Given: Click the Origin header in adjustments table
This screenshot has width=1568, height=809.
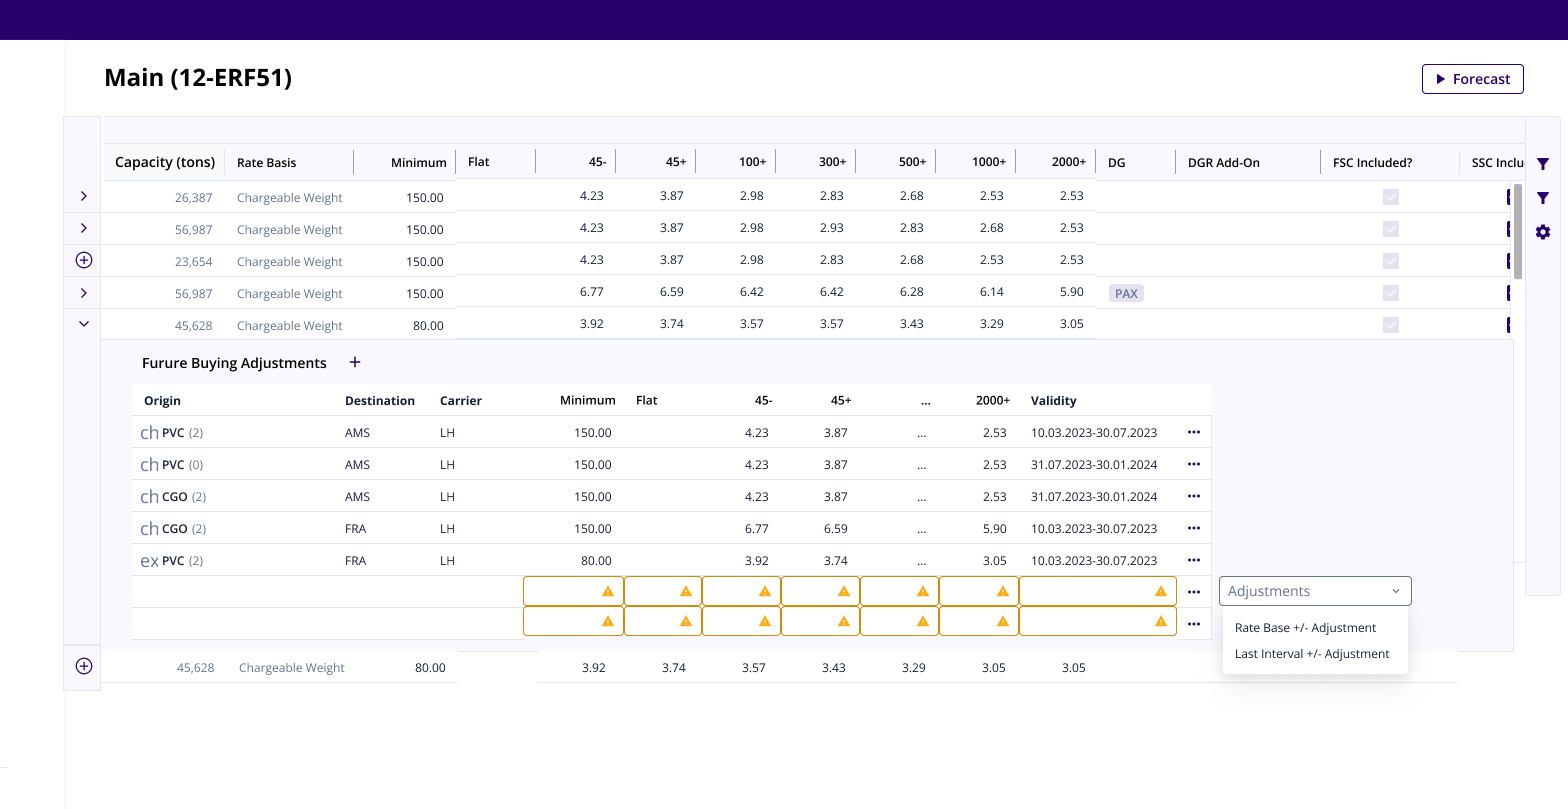Looking at the screenshot, I should tap(162, 400).
